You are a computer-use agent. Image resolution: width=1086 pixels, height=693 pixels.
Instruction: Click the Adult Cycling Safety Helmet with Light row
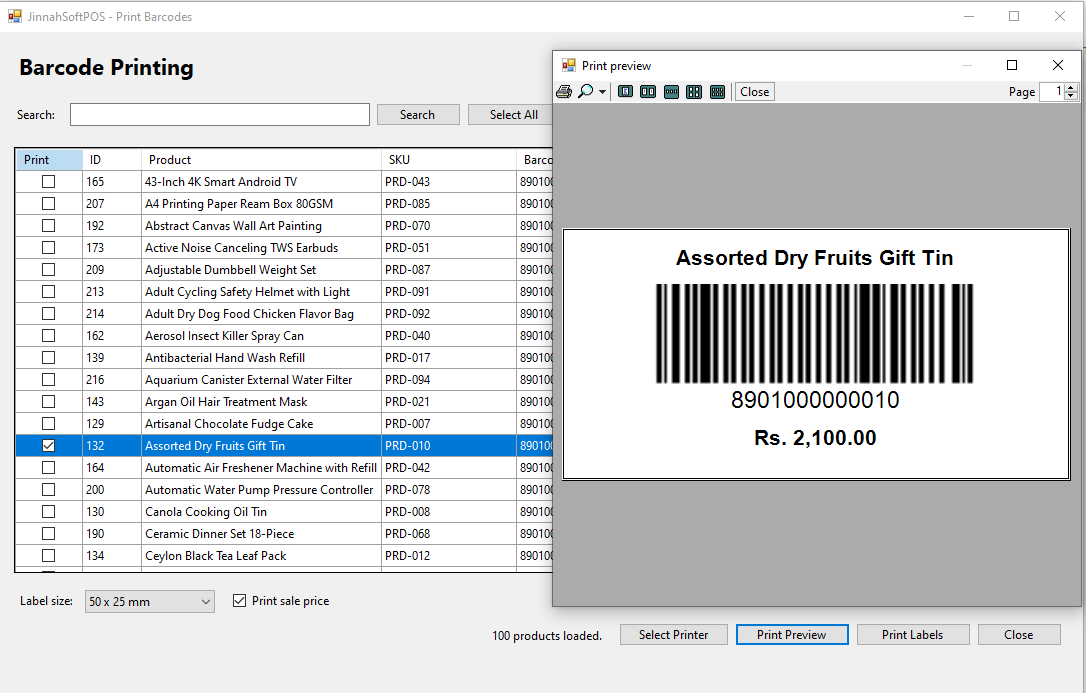point(284,292)
